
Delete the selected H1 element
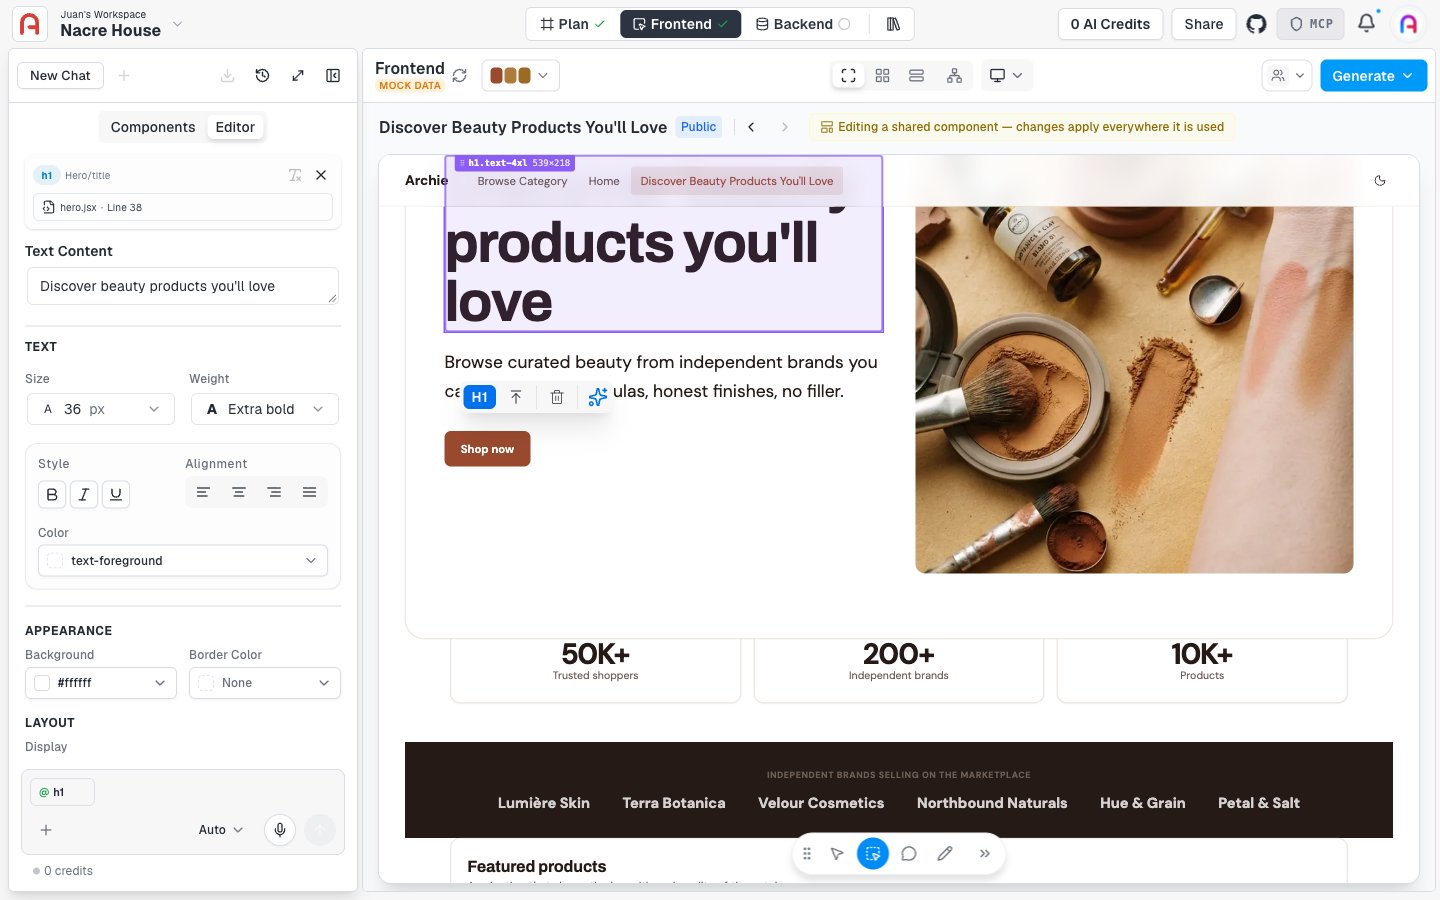557,397
